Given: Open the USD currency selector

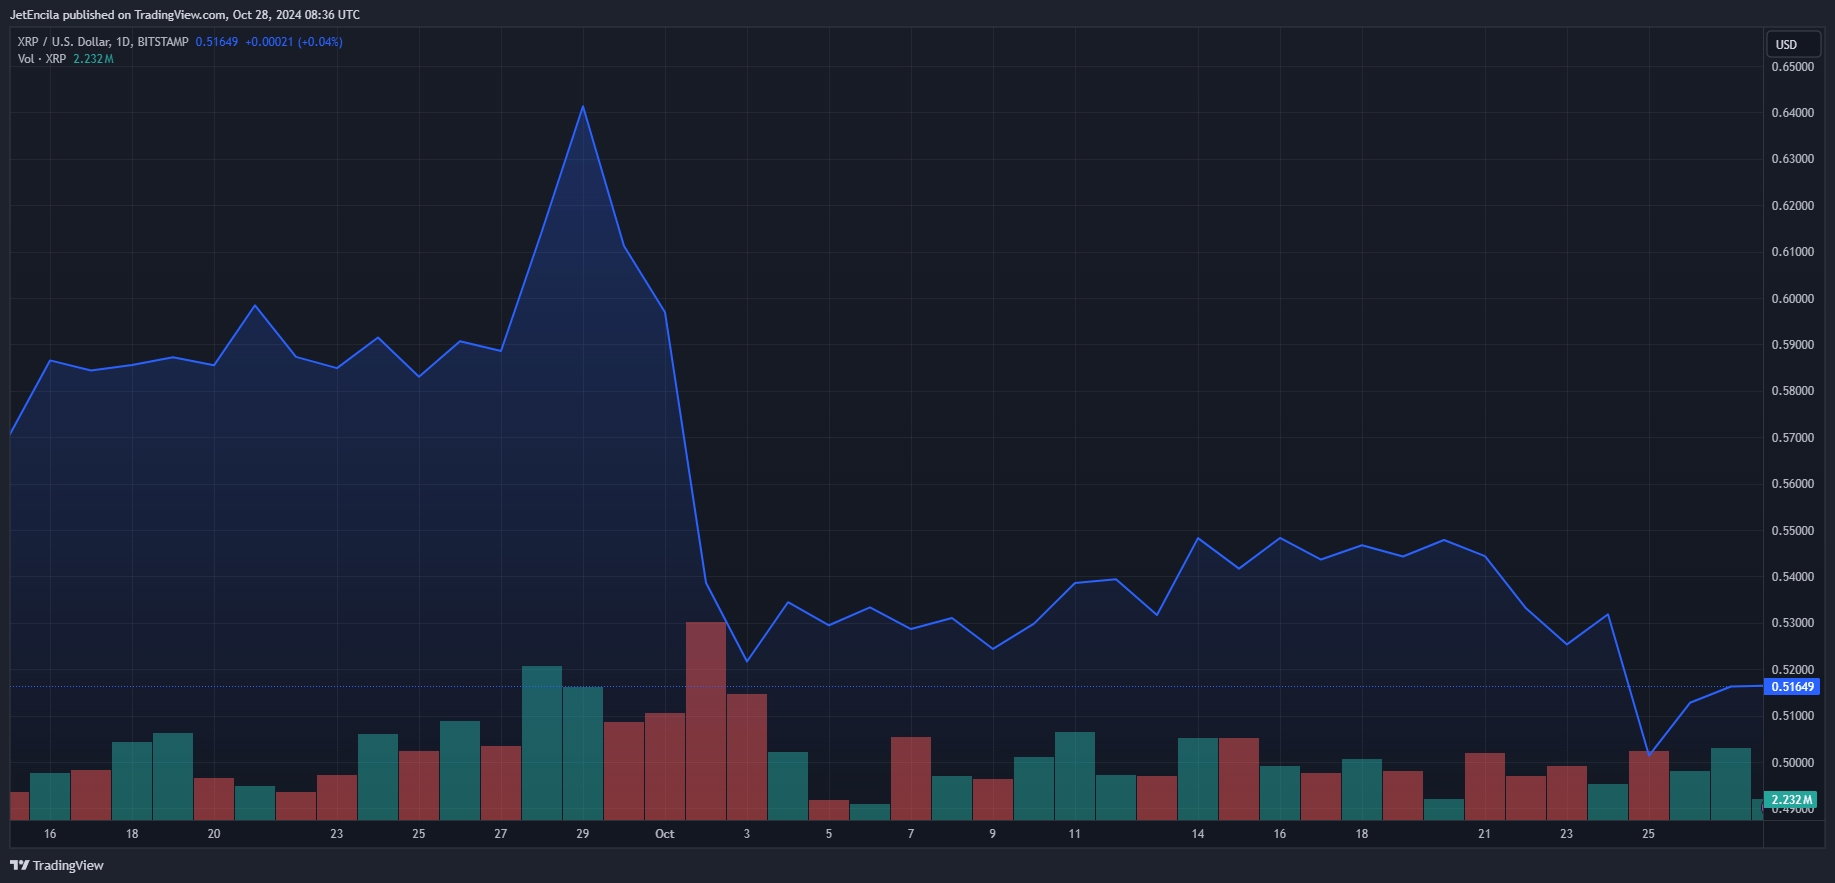Looking at the screenshot, I should [1786, 45].
